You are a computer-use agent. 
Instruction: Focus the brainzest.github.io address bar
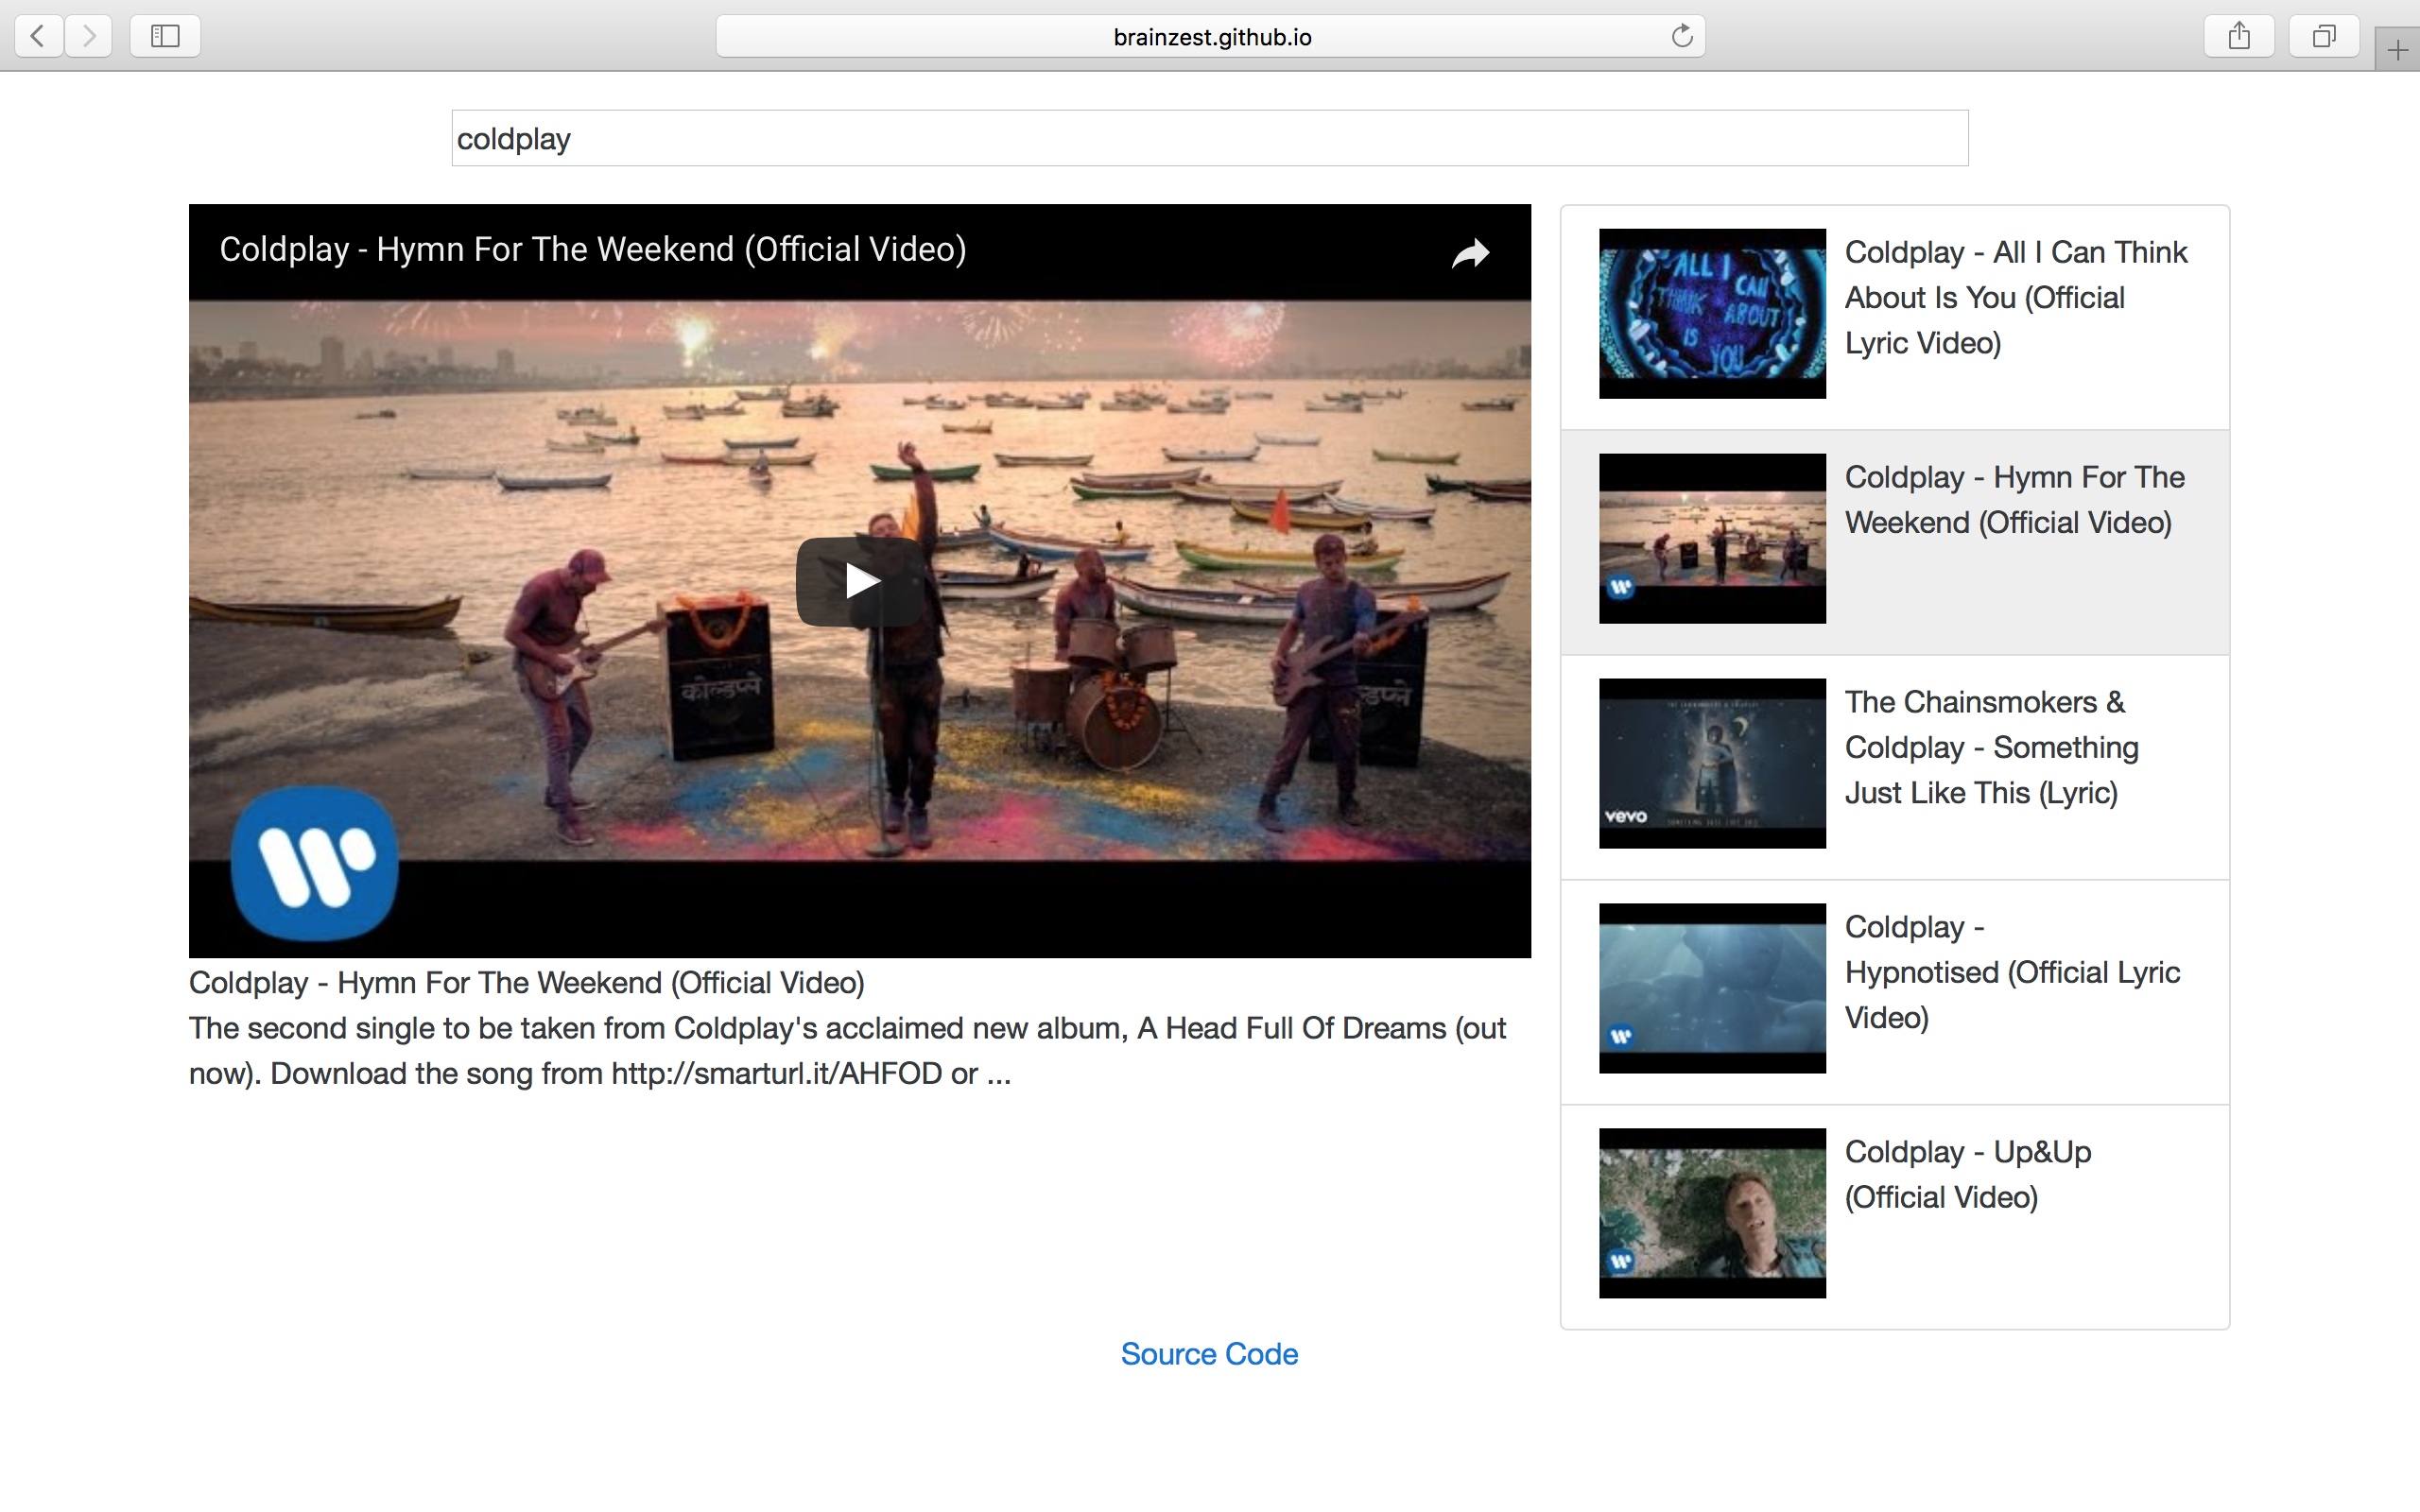pyautogui.click(x=1210, y=36)
